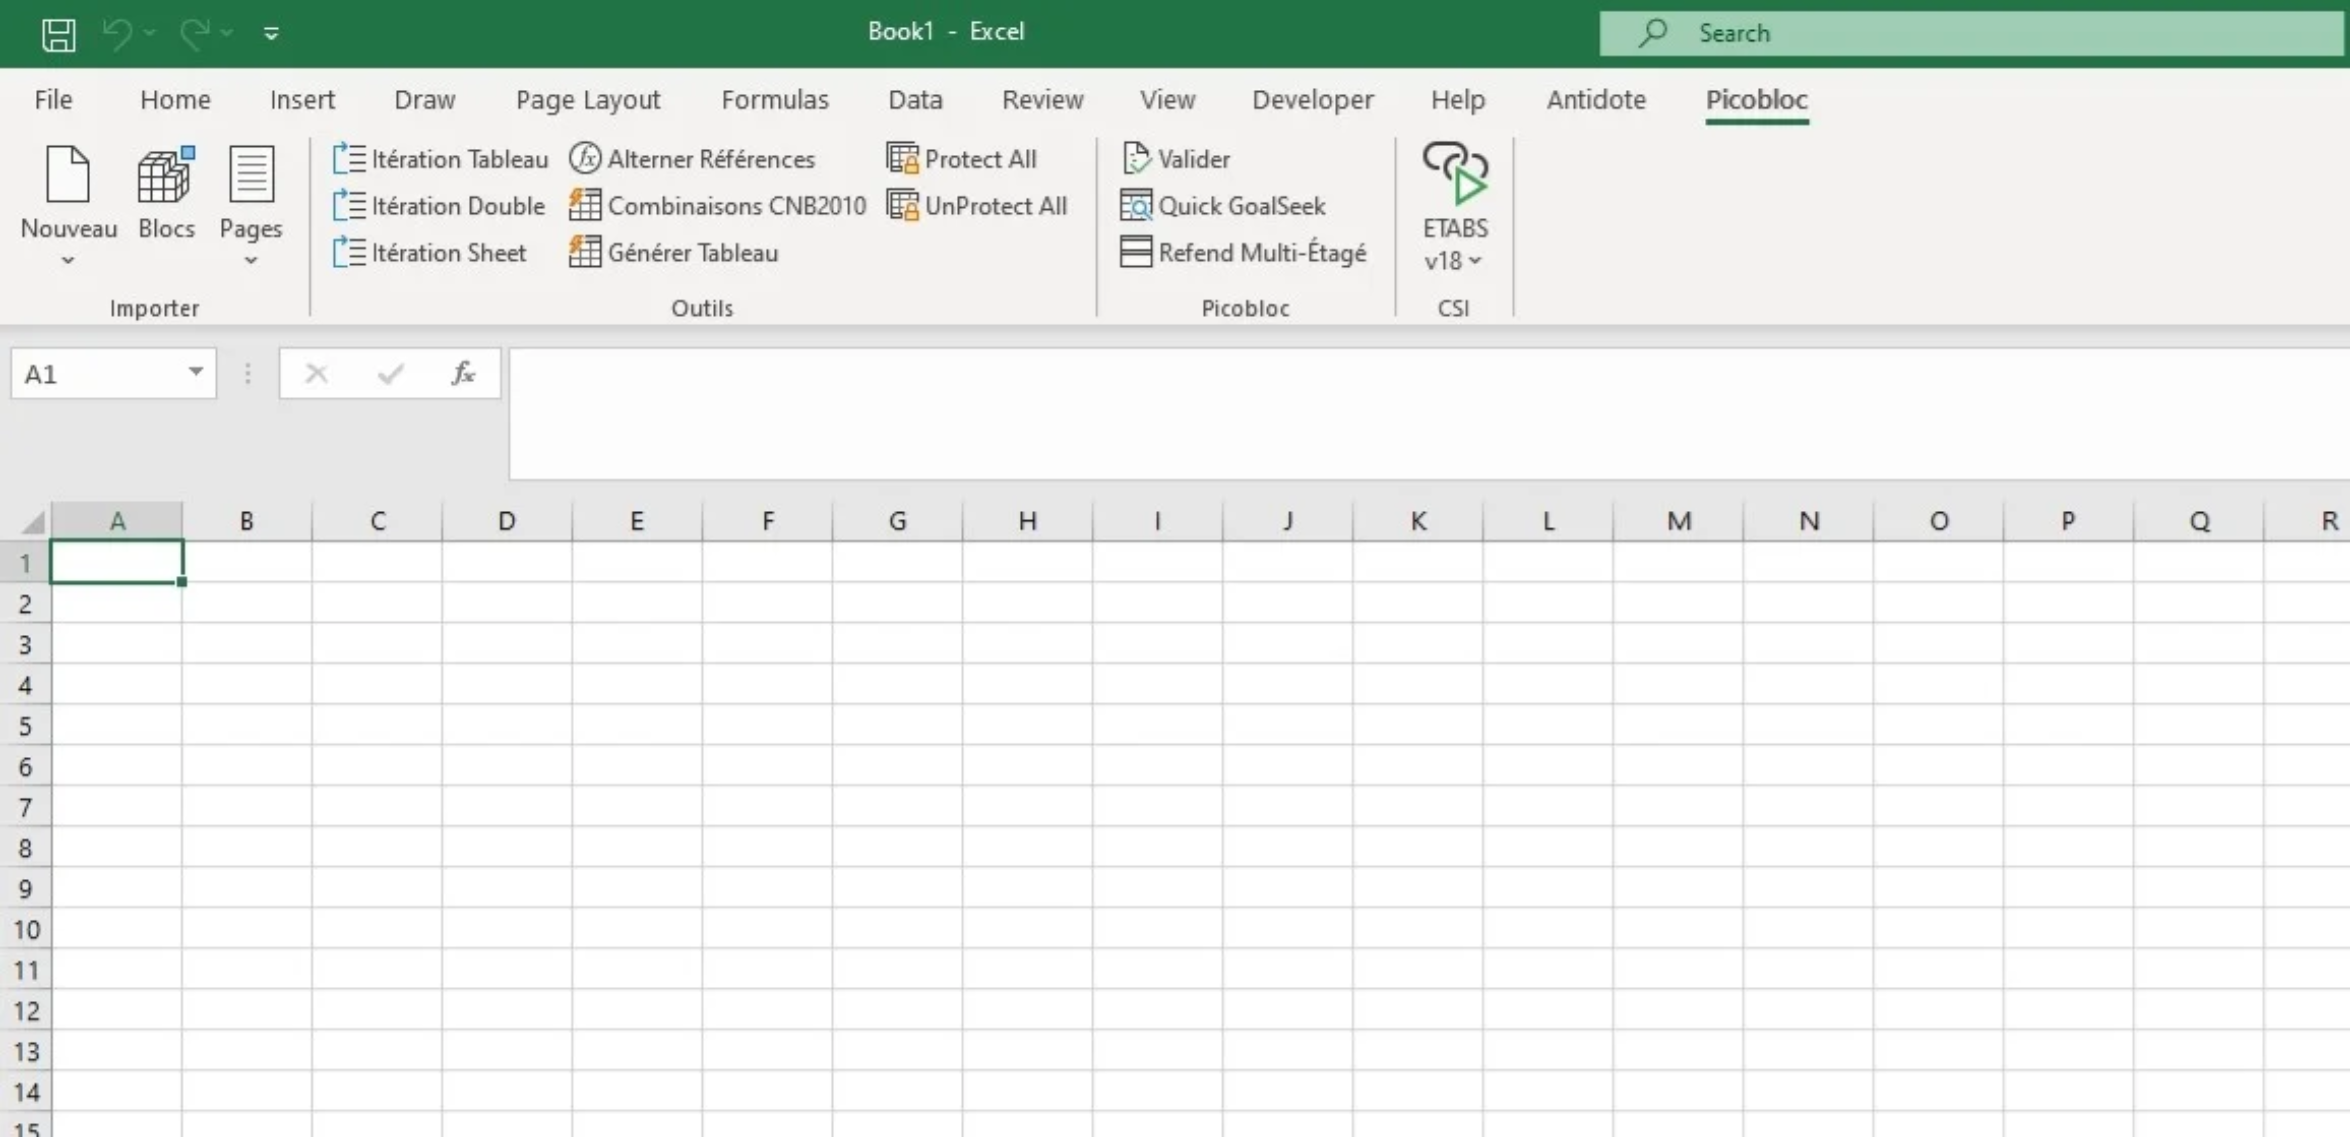The height and width of the screenshot is (1137, 2350).
Task: Open the Developer ribbon tab
Action: [1312, 100]
